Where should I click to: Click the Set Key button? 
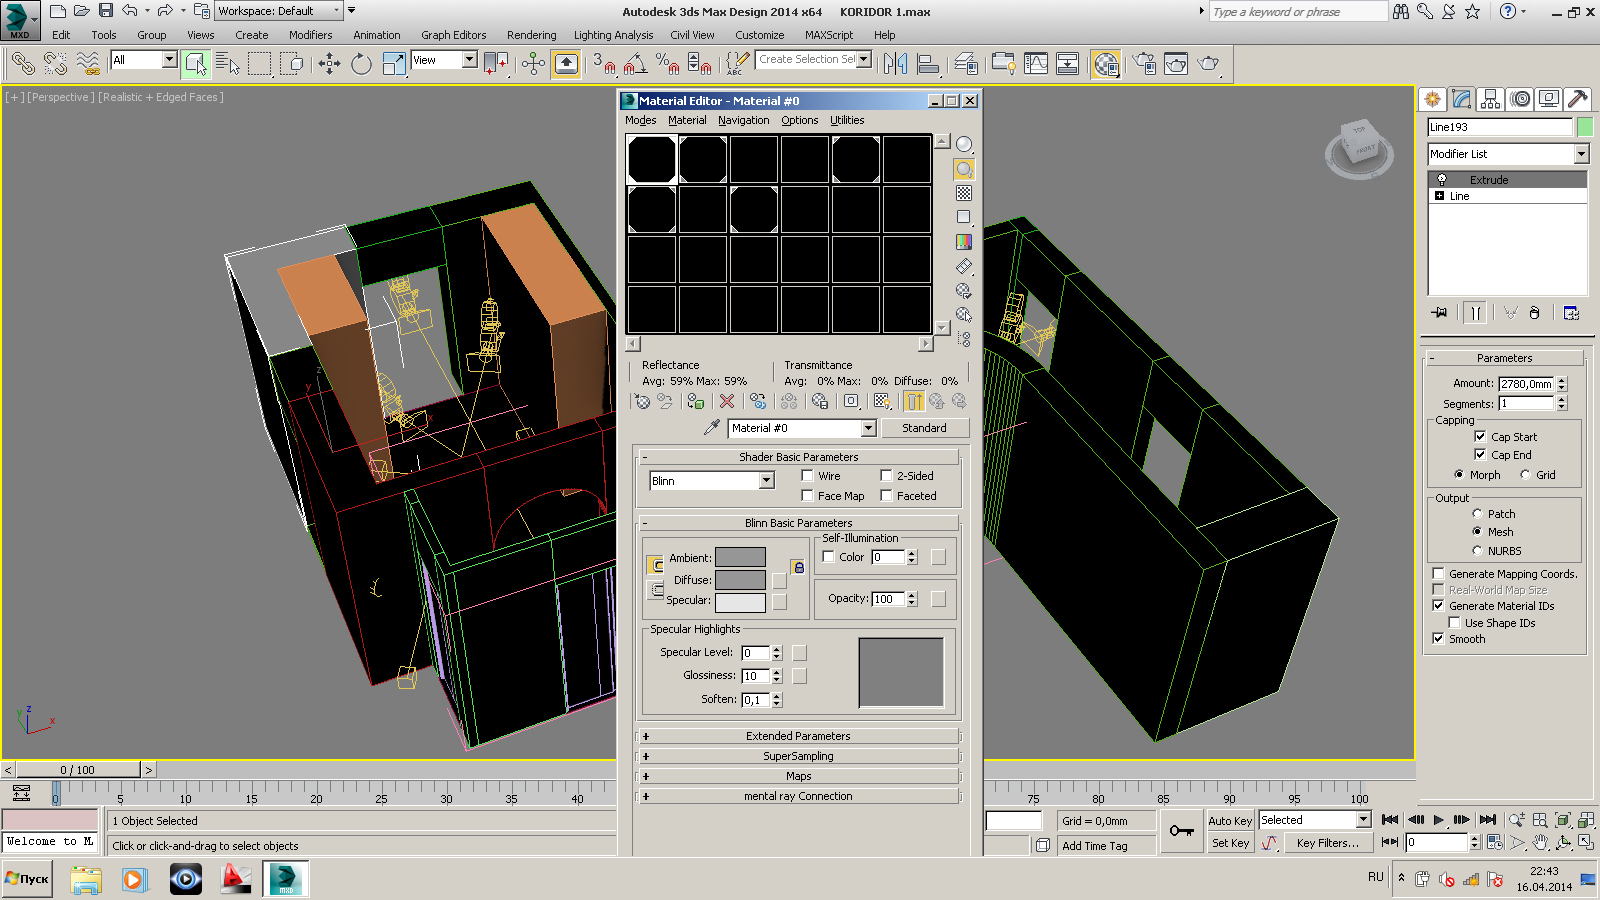point(1230,843)
